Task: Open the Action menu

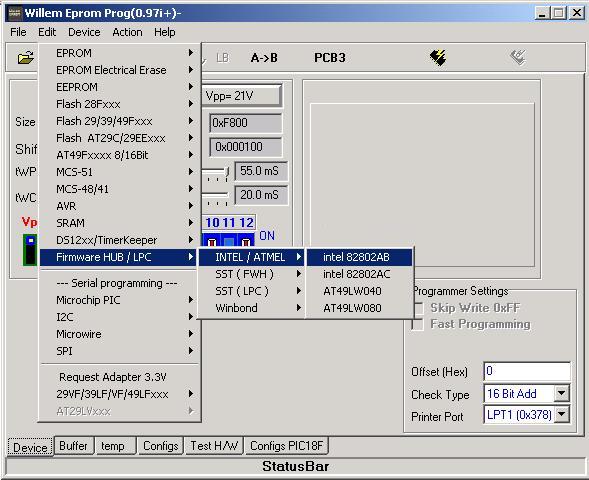Action: [x=127, y=32]
